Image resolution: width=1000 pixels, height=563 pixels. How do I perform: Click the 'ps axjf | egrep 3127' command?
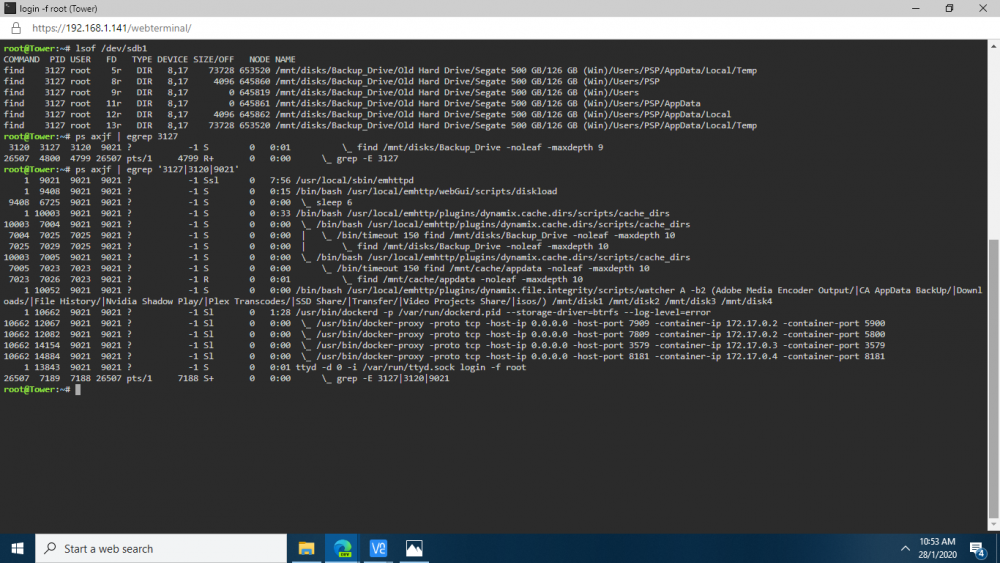click(x=126, y=136)
